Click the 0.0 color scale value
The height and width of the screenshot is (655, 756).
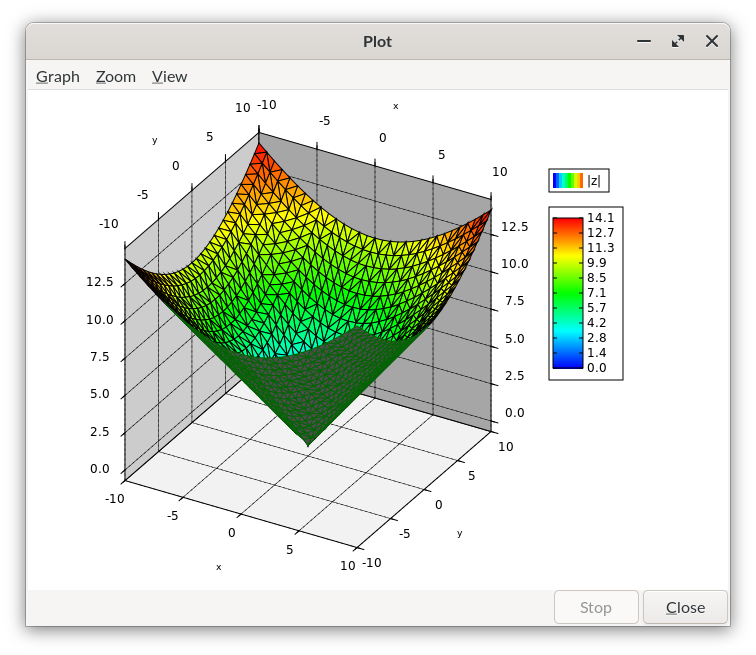click(596, 368)
